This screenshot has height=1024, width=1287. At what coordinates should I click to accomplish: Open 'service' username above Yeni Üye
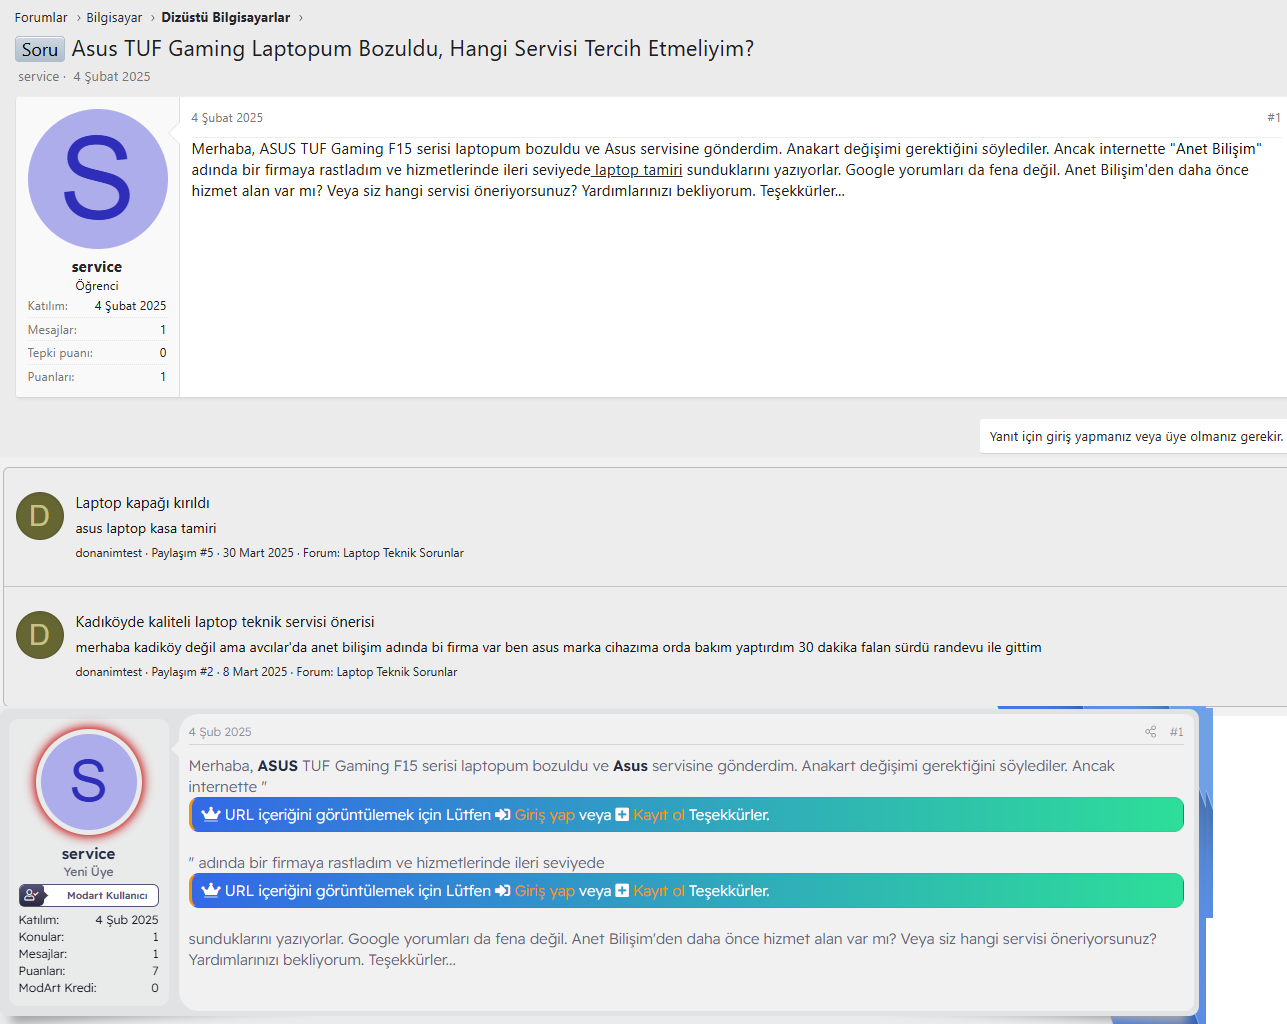tap(88, 854)
